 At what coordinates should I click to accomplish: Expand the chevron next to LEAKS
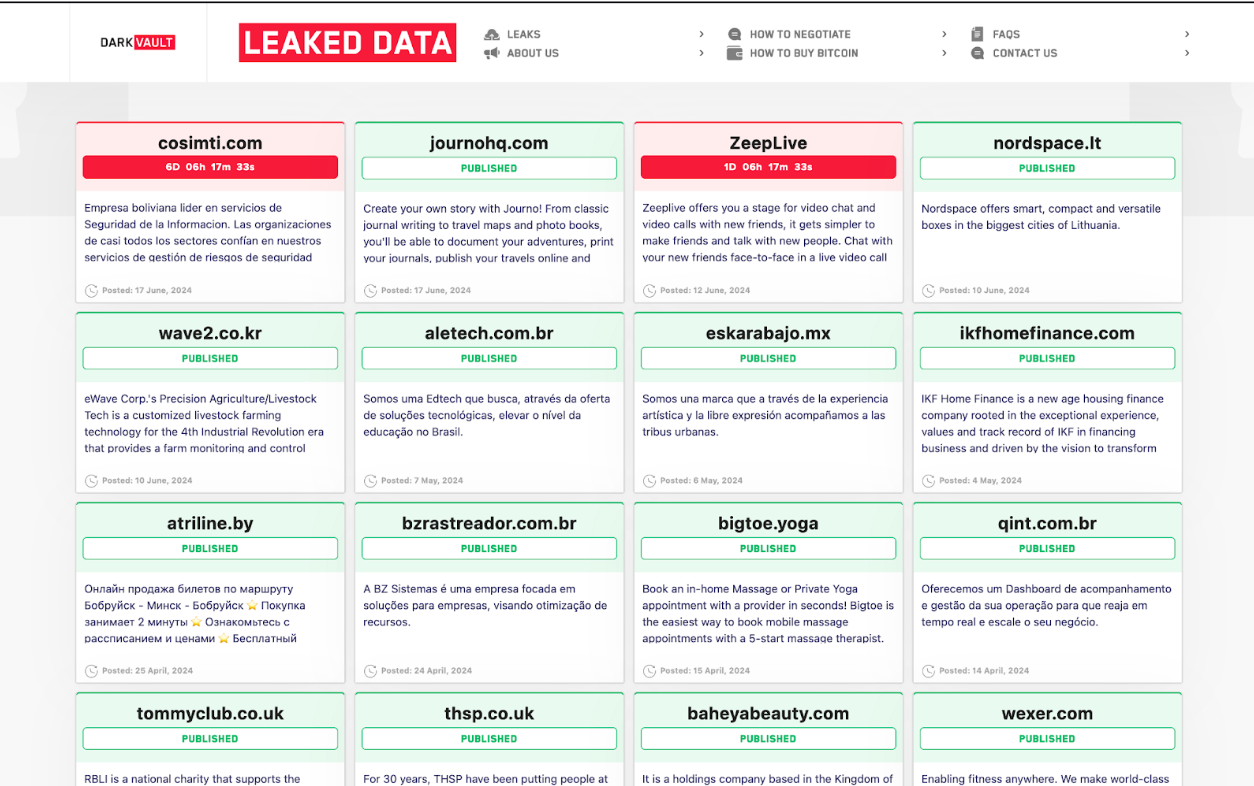pos(702,33)
